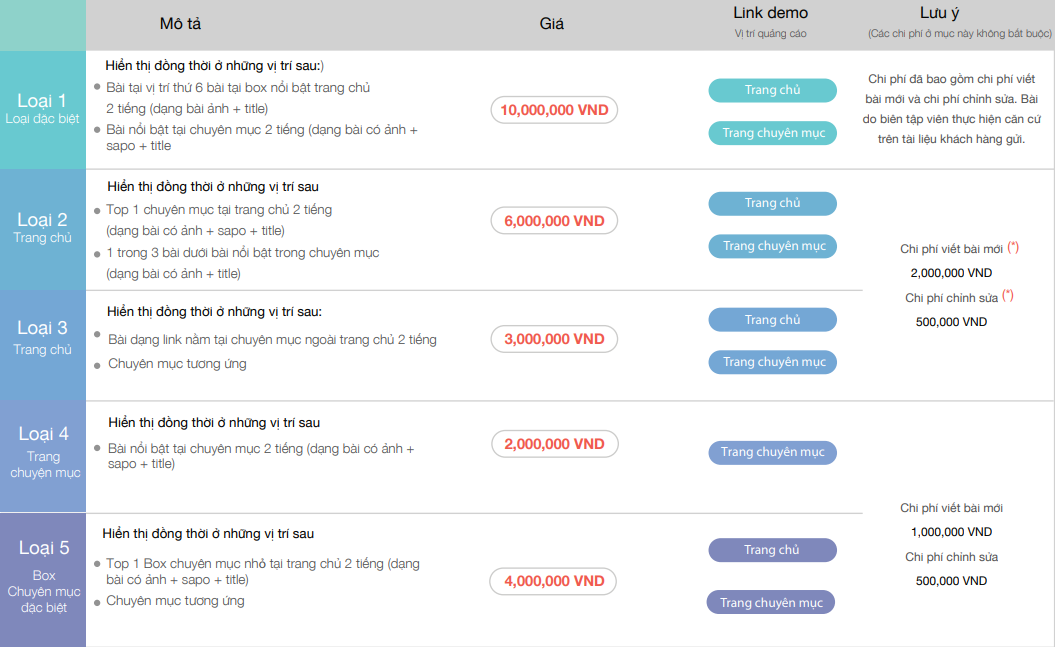Click Trang chủ demo button for Loại 3
The image size is (1055, 647).
772,320
